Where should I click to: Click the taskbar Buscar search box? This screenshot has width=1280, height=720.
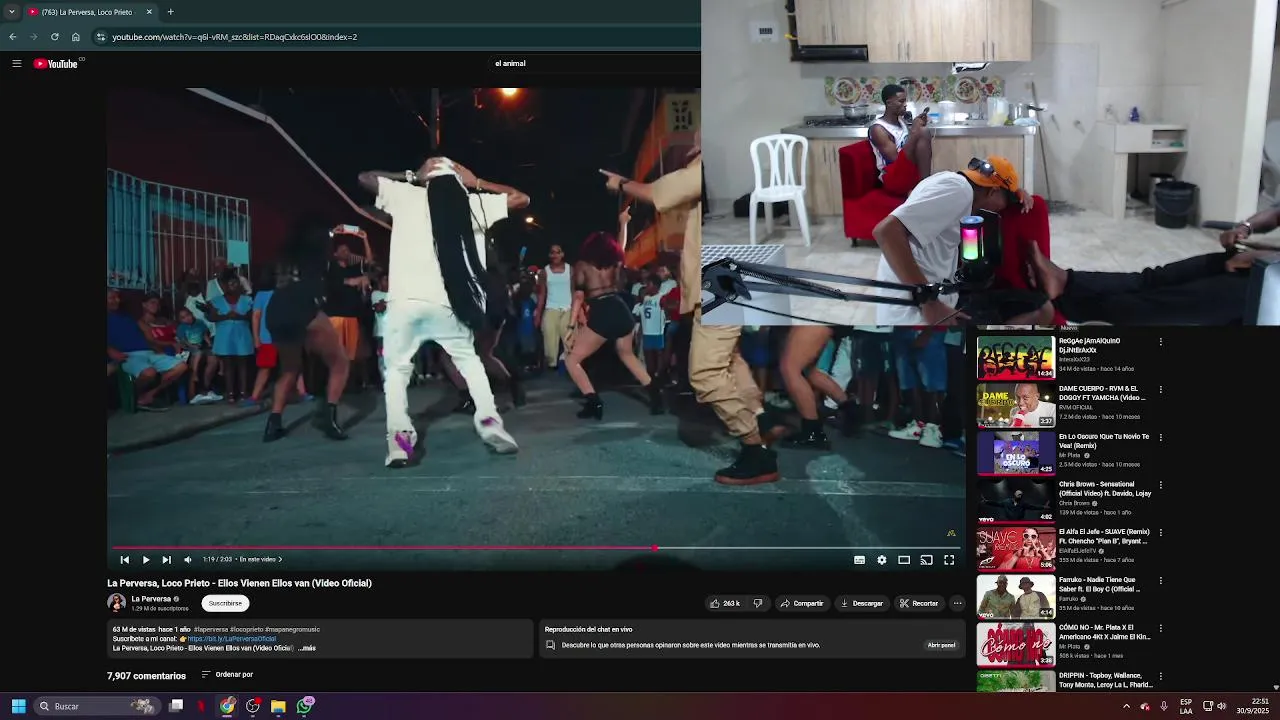coord(95,706)
